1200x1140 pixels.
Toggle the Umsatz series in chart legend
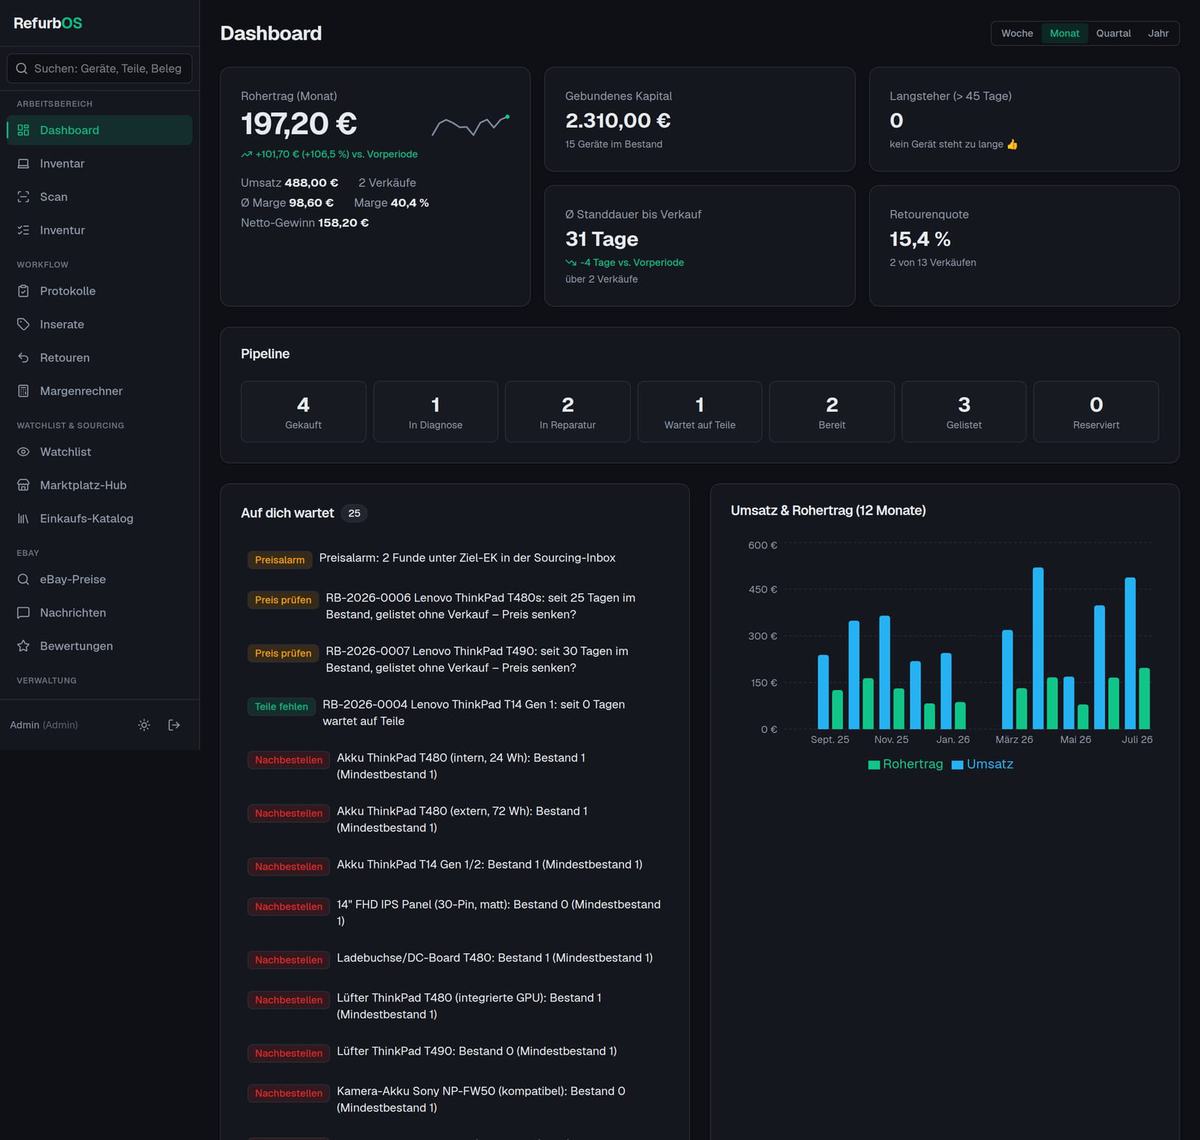click(983, 764)
